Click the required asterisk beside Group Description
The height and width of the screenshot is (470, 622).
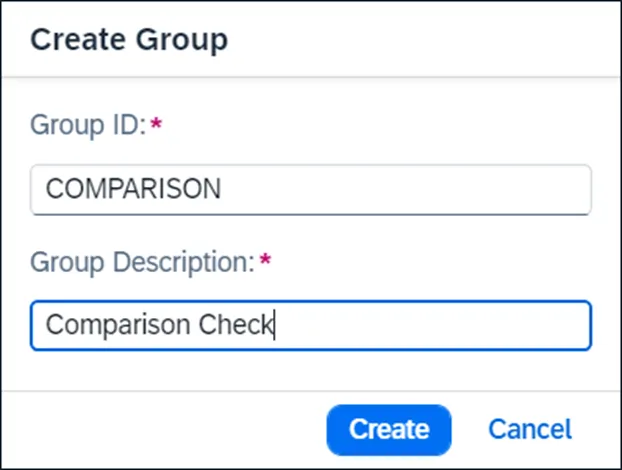coord(265,261)
